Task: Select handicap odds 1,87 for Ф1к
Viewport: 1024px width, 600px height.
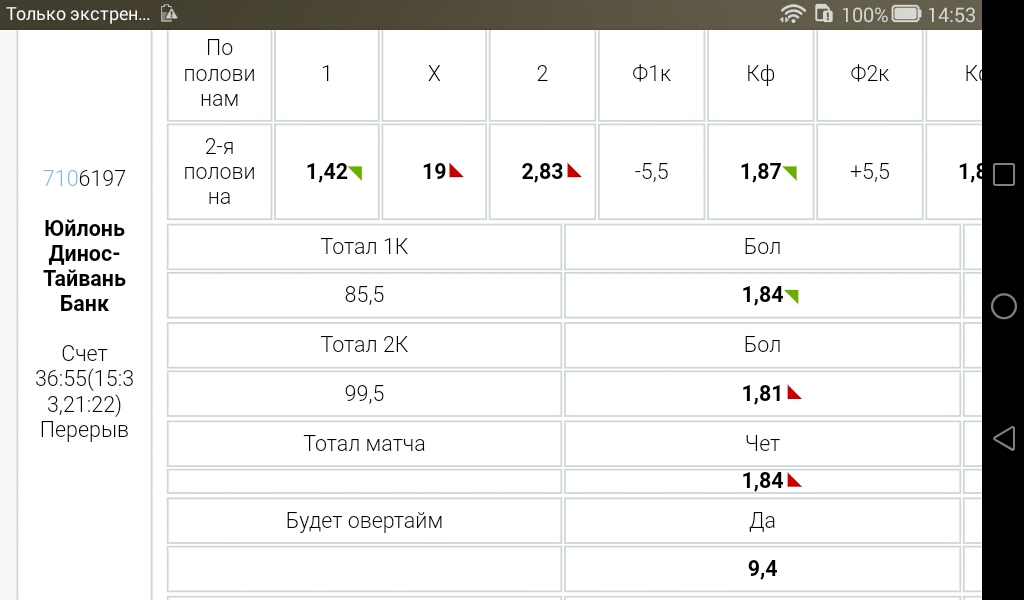Action: tap(760, 172)
